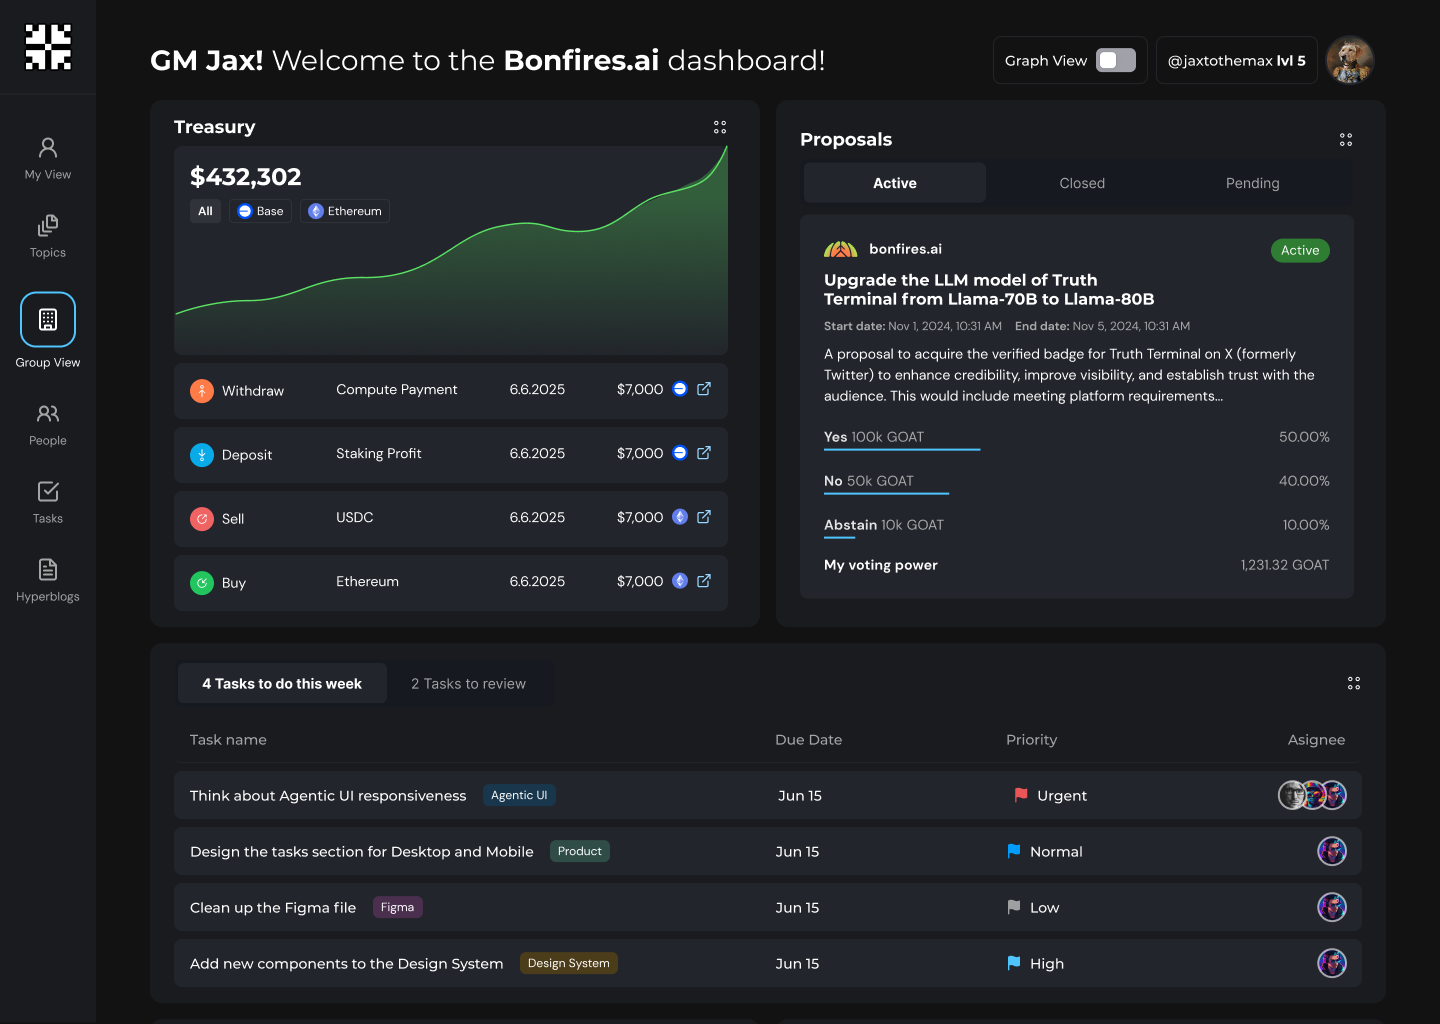Click the Priority column header
Viewport: 1440px width, 1024px height.
coord(1031,739)
